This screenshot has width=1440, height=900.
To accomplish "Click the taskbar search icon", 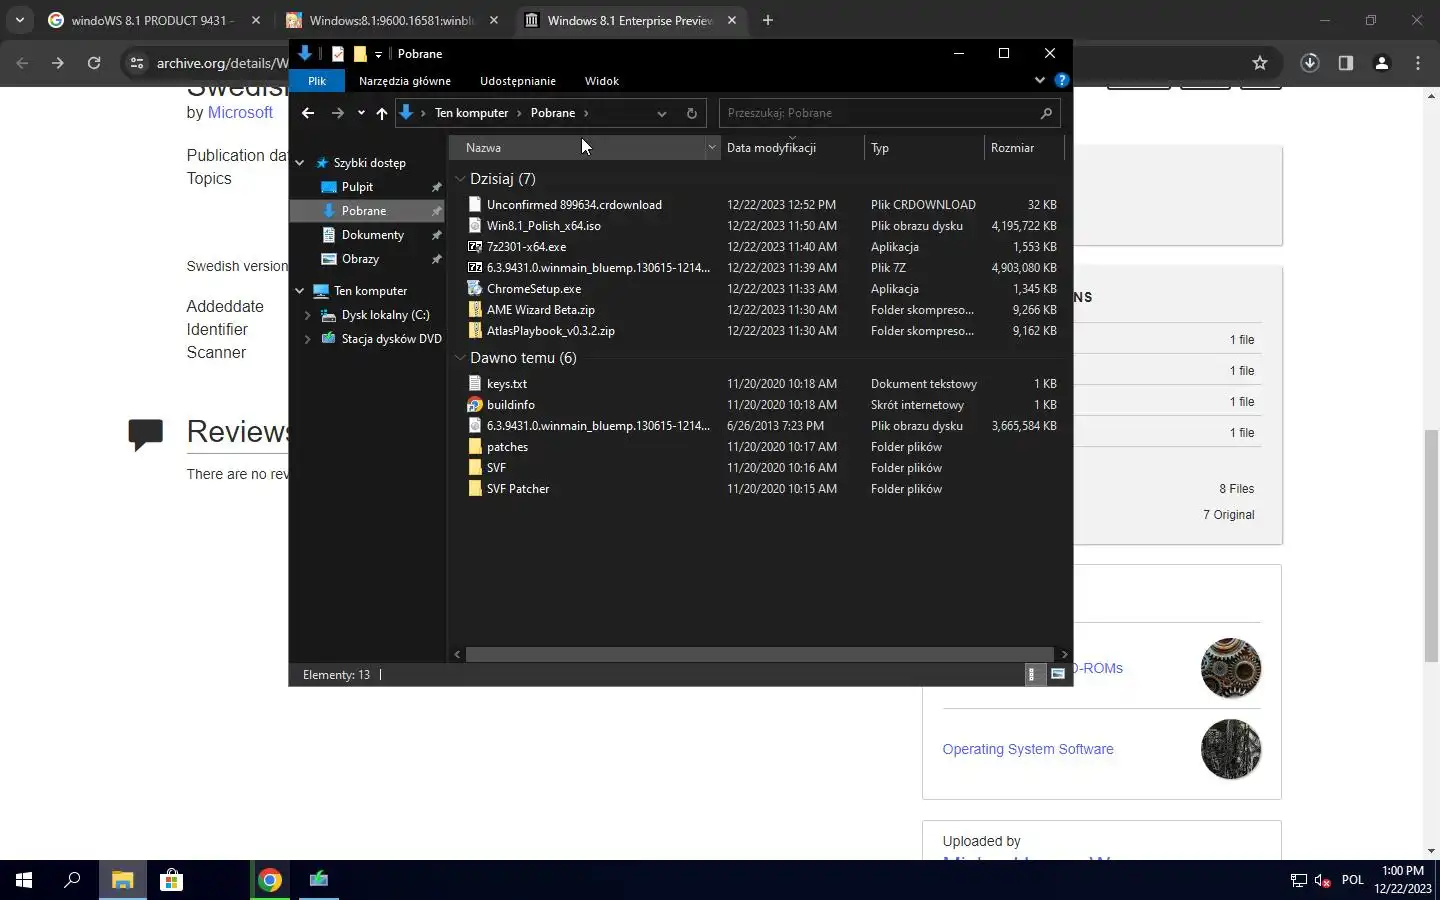I will (x=72, y=880).
